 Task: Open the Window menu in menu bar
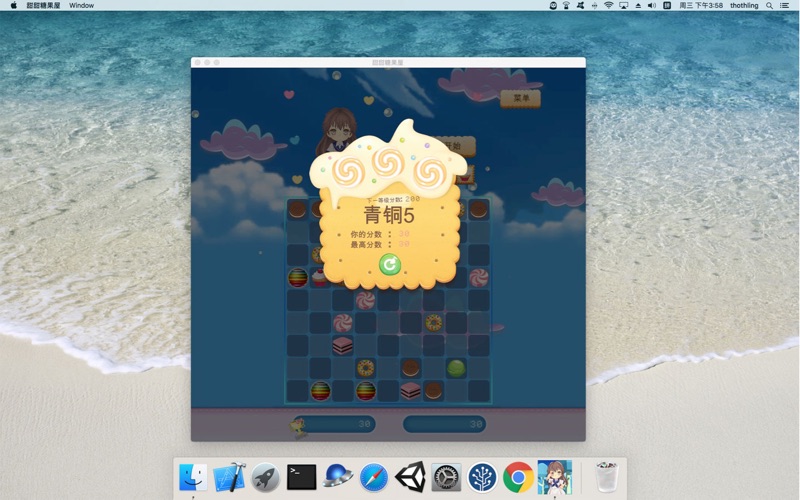click(81, 5)
